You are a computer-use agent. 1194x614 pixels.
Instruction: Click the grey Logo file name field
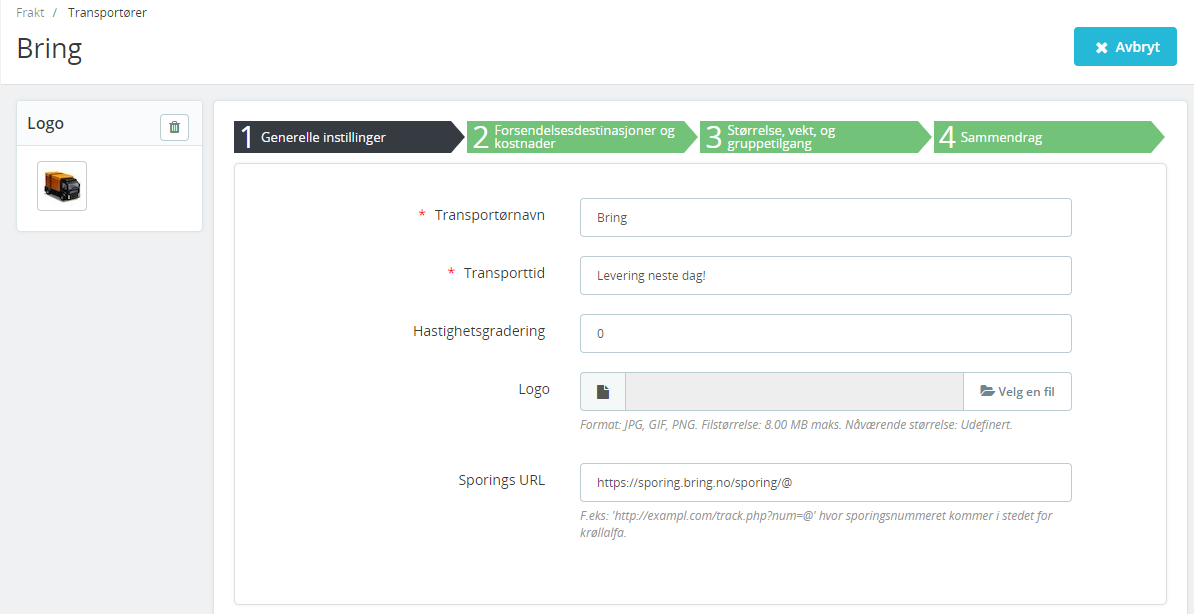(x=794, y=392)
